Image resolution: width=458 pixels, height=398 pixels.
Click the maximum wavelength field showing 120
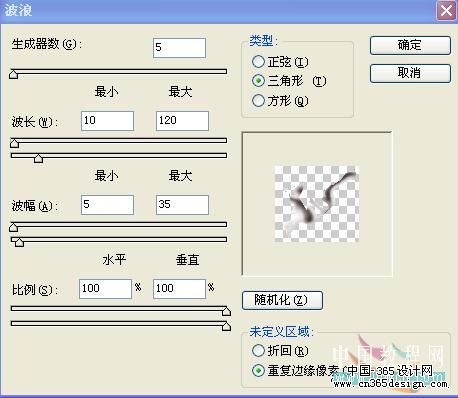(x=182, y=121)
